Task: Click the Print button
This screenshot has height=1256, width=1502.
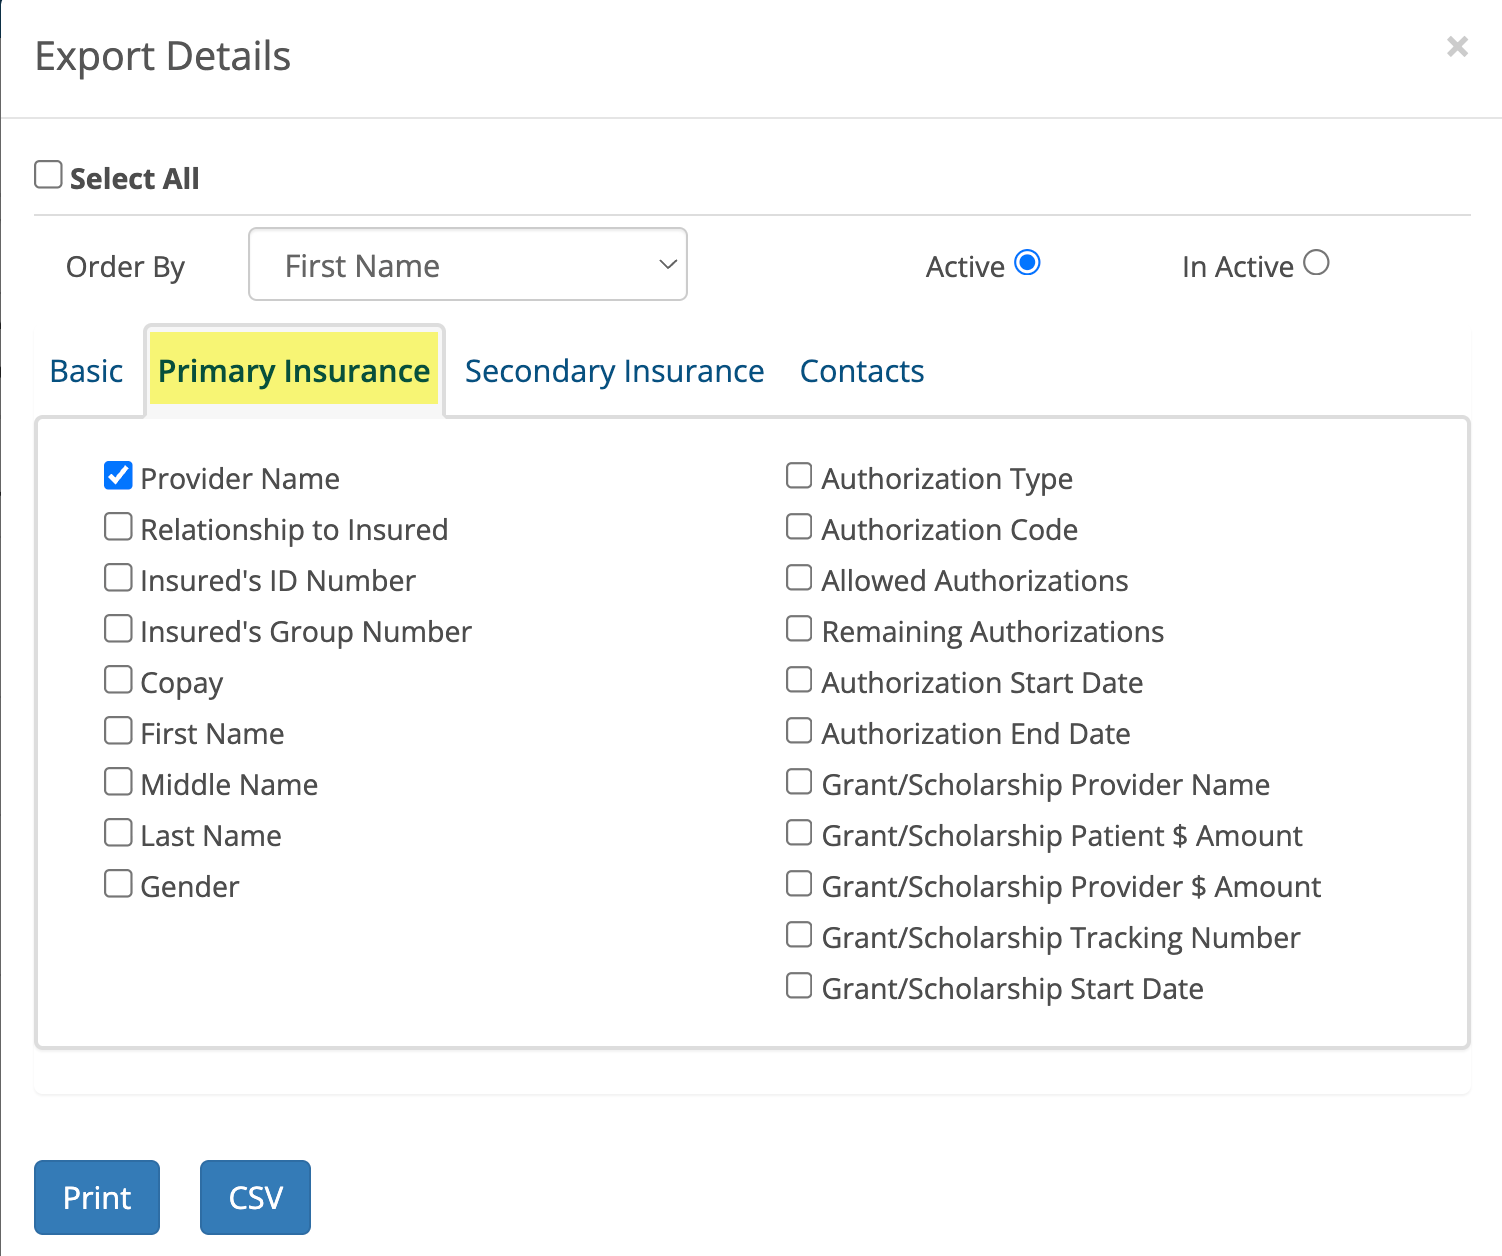Action: pyautogui.click(x=97, y=1197)
